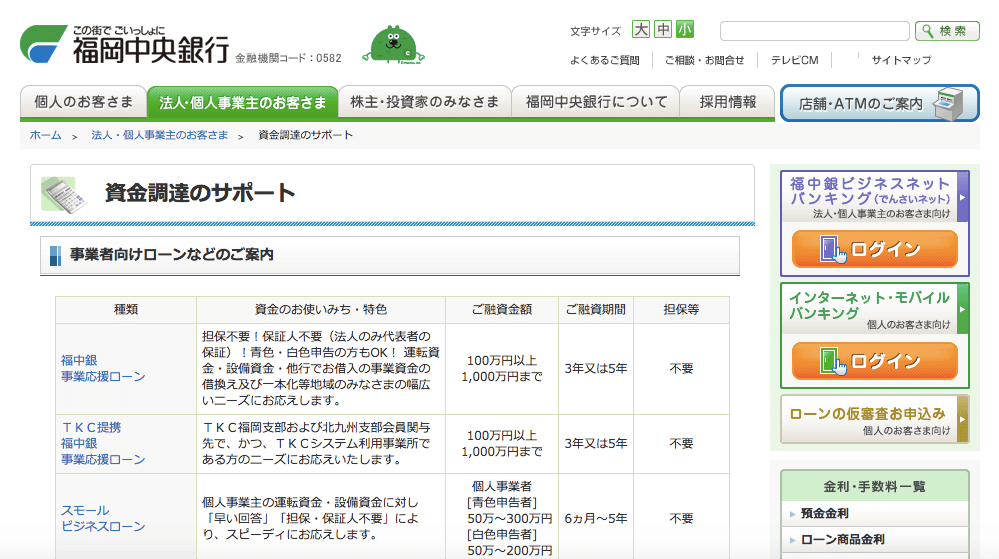
Task: Open サイトマップ link
Action: [x=901, y=60]
